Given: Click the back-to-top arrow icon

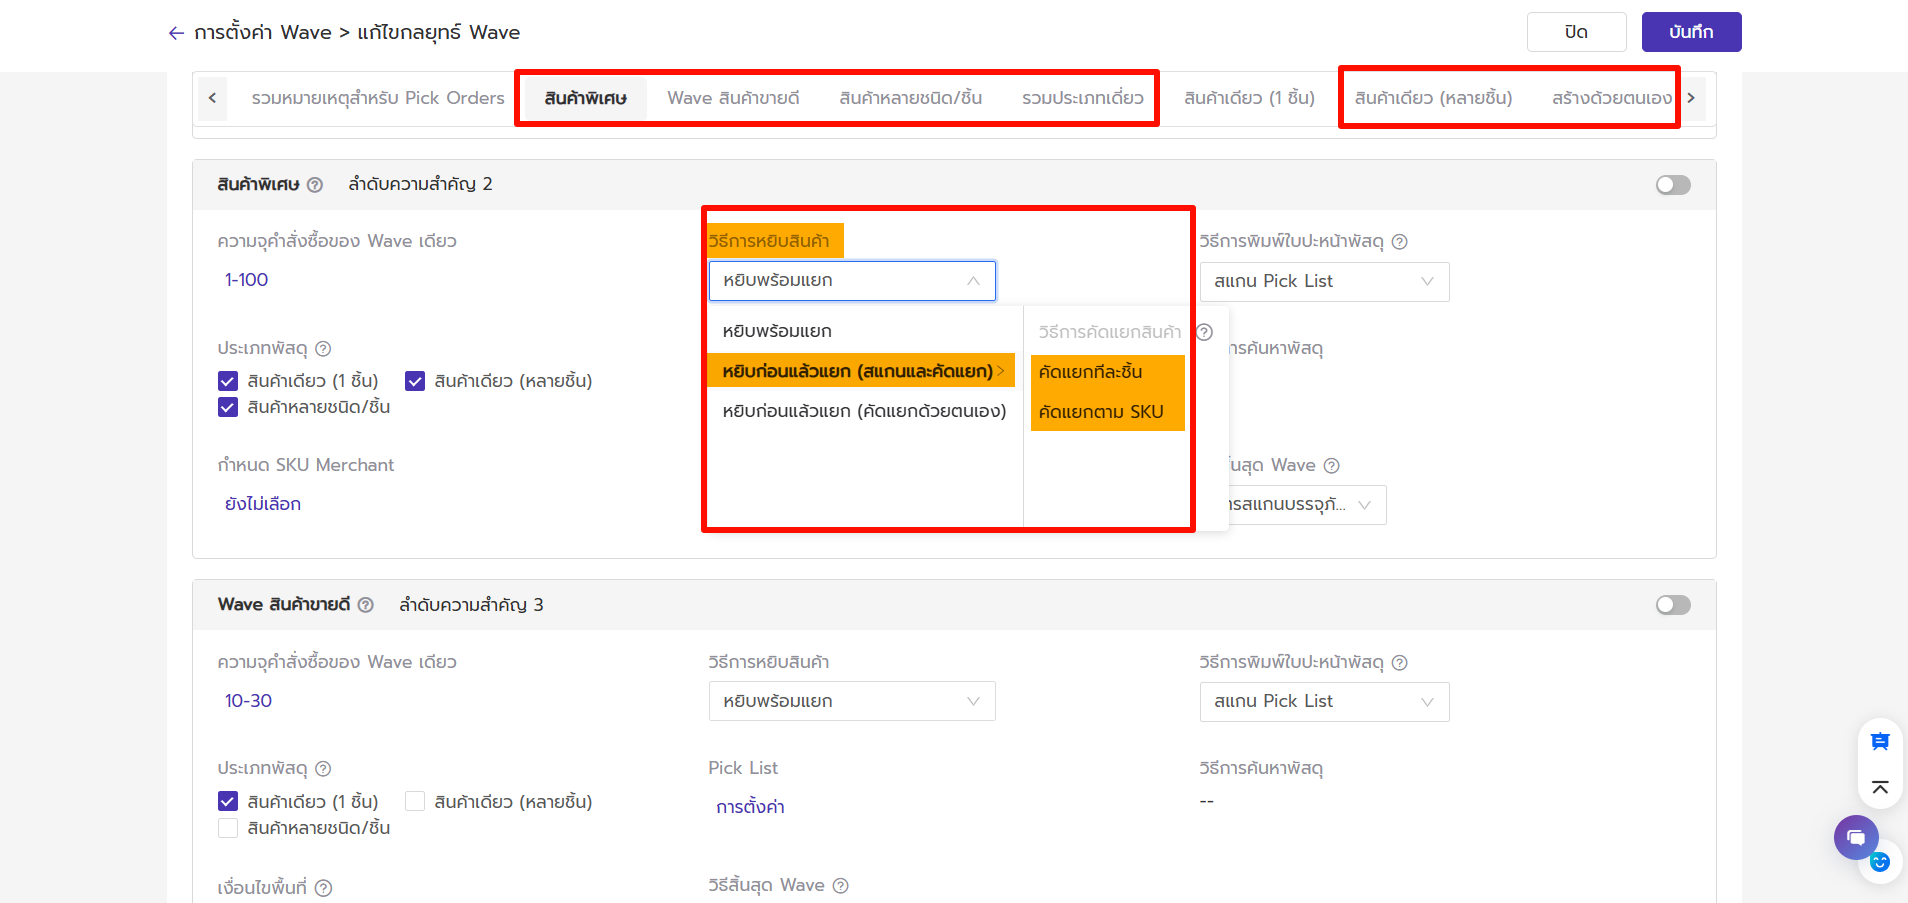Looking at the screenshot, I should (1880, 788).
